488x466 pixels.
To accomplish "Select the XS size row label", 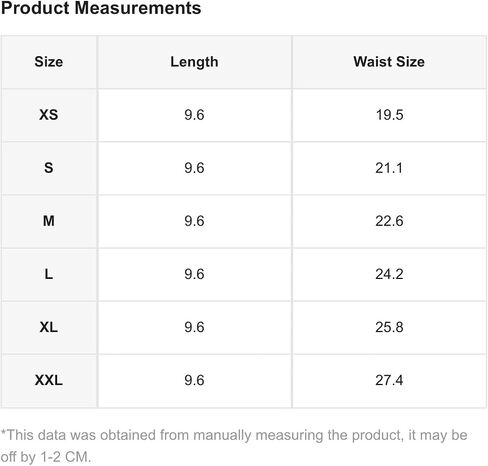I will pyautogui.click(x=49, y=115).
